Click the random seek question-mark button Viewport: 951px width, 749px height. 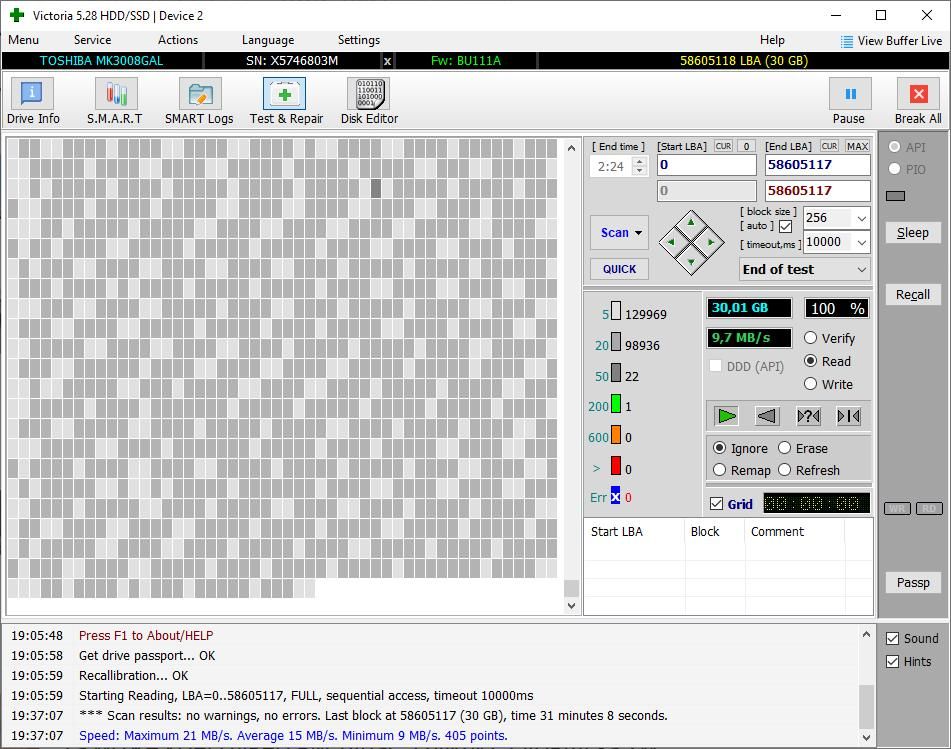coord(808,416)
